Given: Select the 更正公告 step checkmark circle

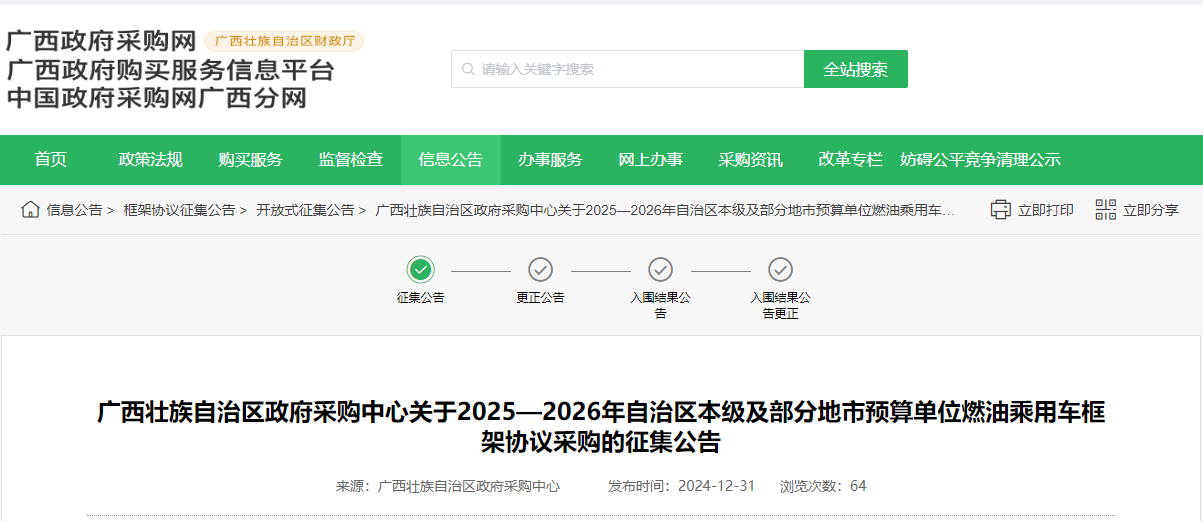Looking at the screenshot, I should coord(540,269).
